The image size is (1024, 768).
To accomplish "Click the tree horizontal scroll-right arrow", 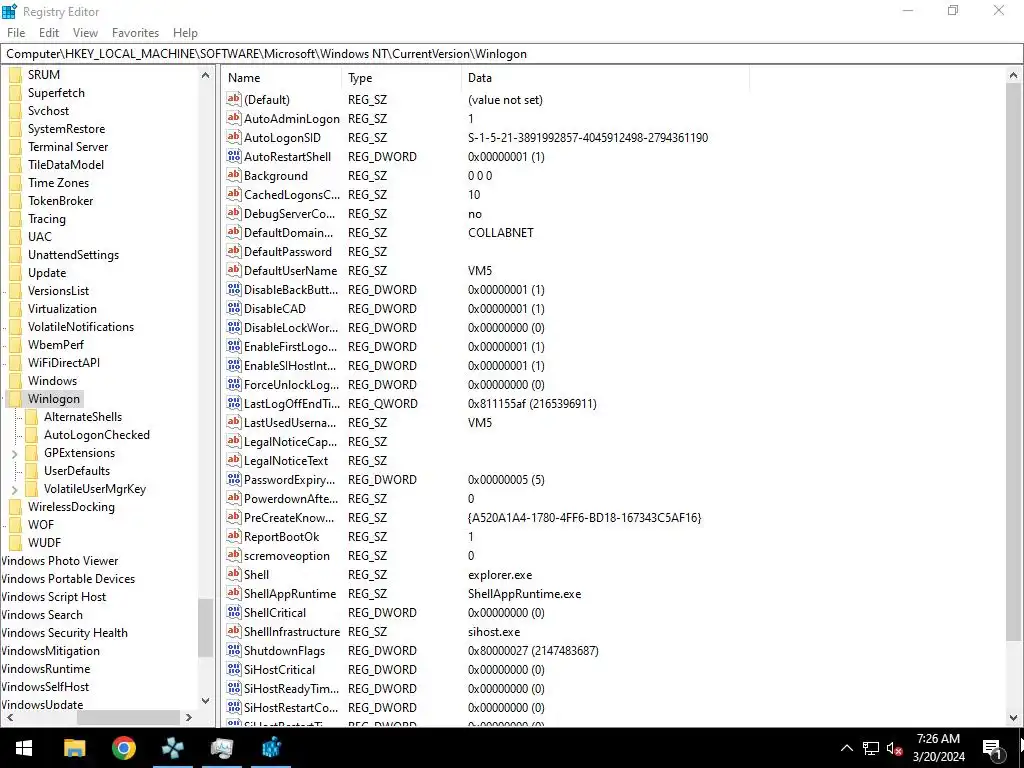I will point(189,717).
